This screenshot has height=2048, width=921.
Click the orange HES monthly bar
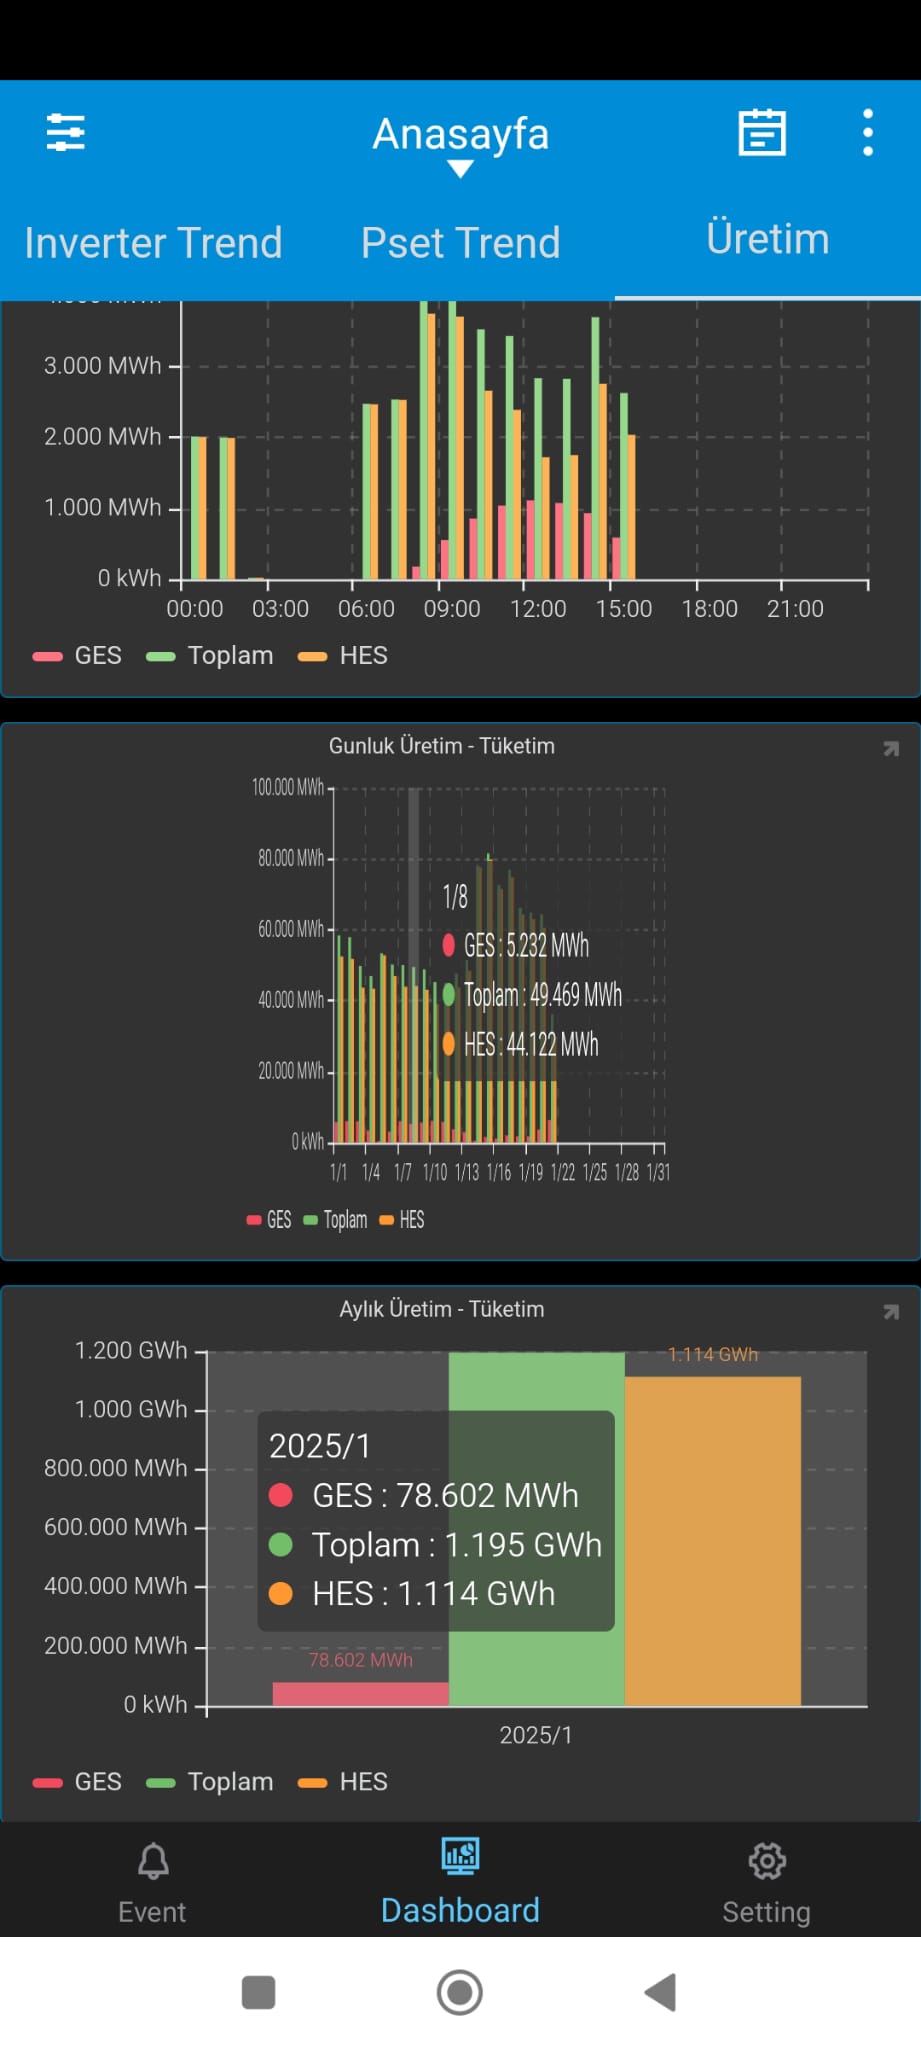point(712,1540)
